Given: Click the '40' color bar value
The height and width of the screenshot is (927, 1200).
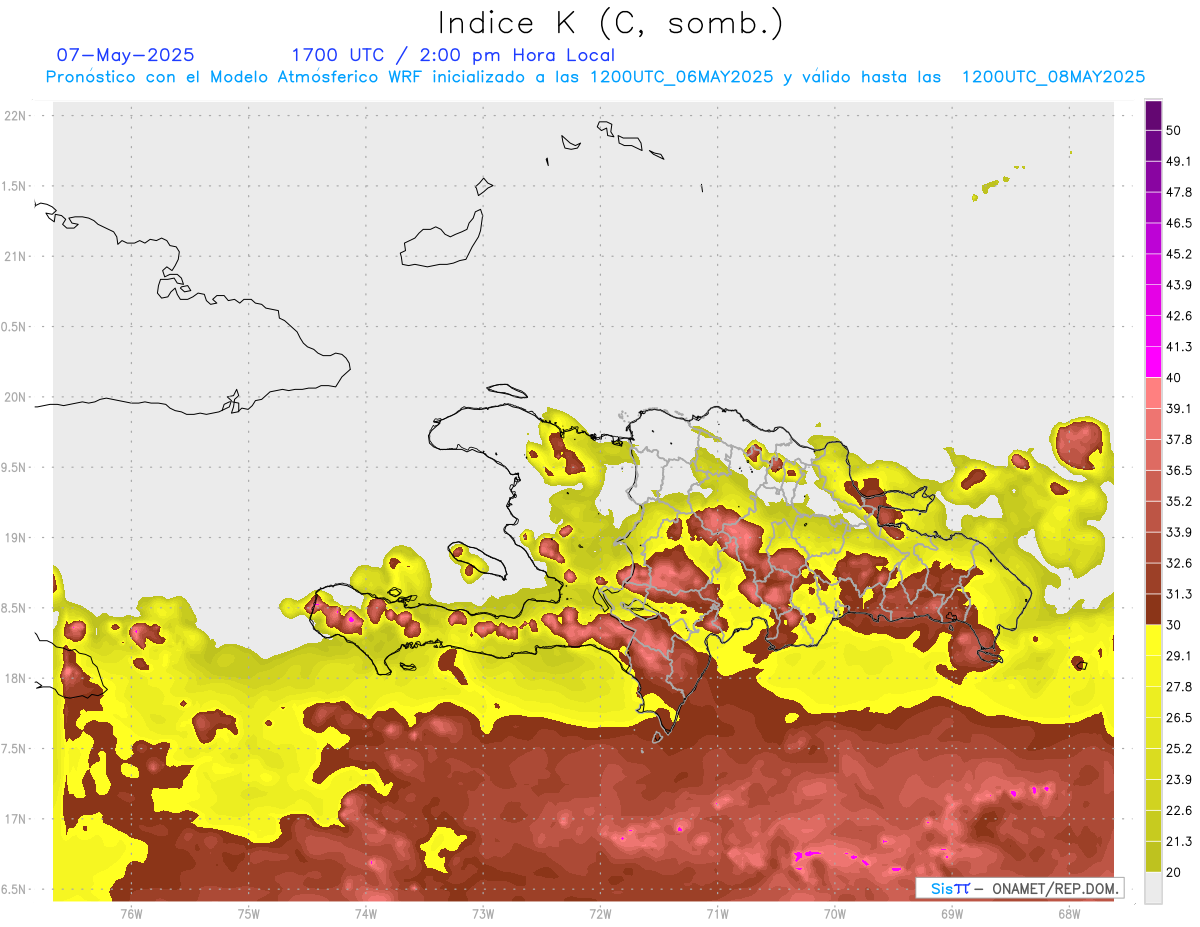Looking at the screenshot, I should coord(1174,378).
